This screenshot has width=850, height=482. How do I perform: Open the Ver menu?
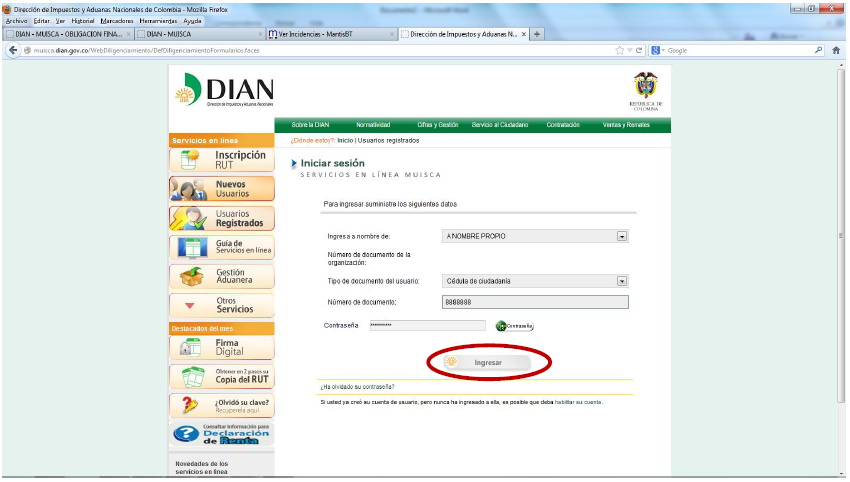click(60, 21)
